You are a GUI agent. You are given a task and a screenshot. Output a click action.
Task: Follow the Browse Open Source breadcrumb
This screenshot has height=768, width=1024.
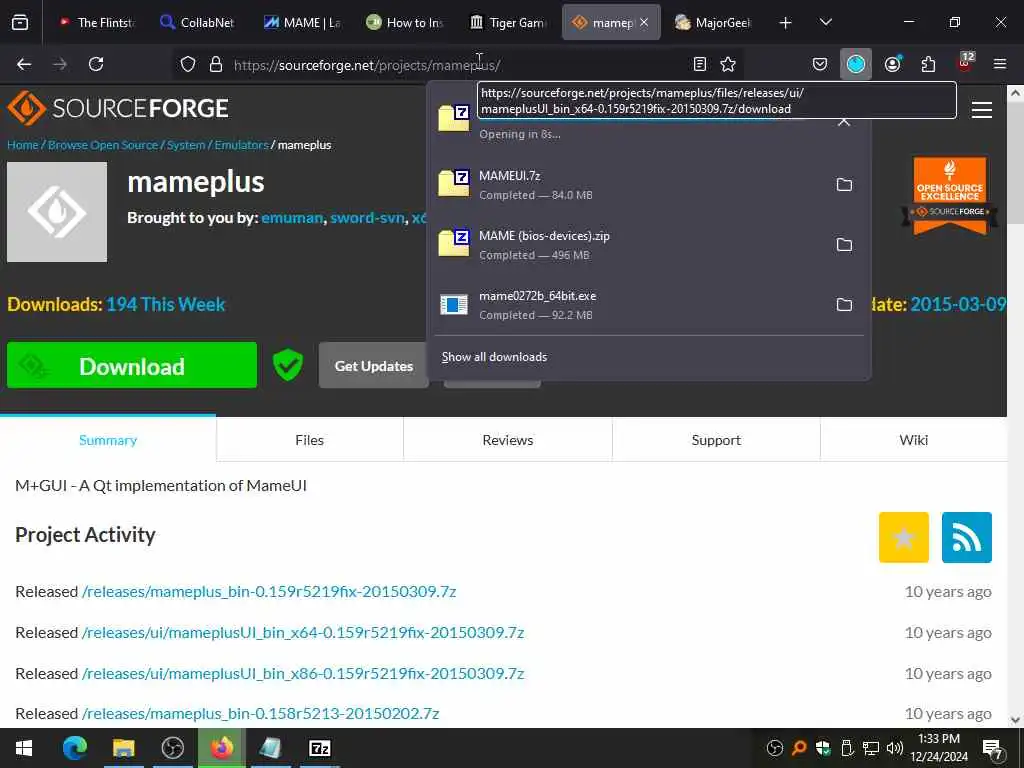[103, 145]
